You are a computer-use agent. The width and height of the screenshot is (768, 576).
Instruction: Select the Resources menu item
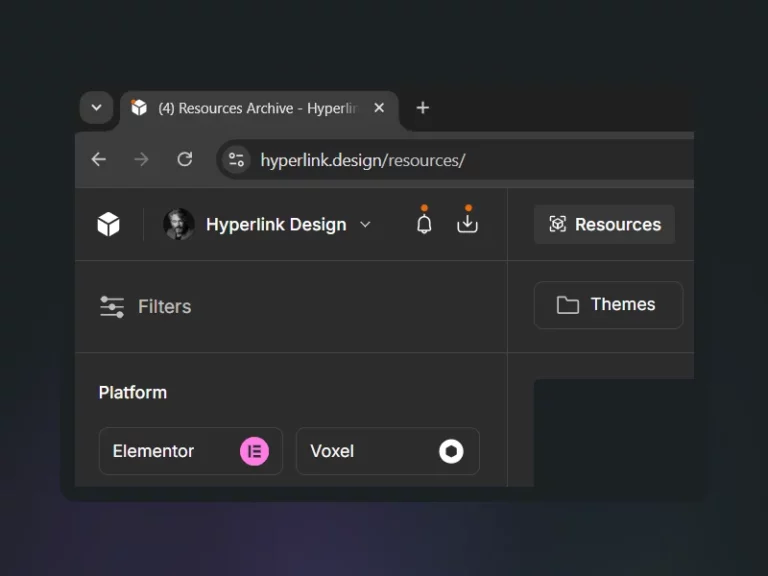click(604, 225)
